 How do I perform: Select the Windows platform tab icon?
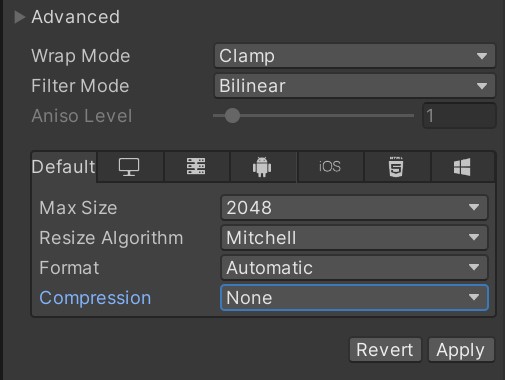pyautogui.click(x=462, y=167)
